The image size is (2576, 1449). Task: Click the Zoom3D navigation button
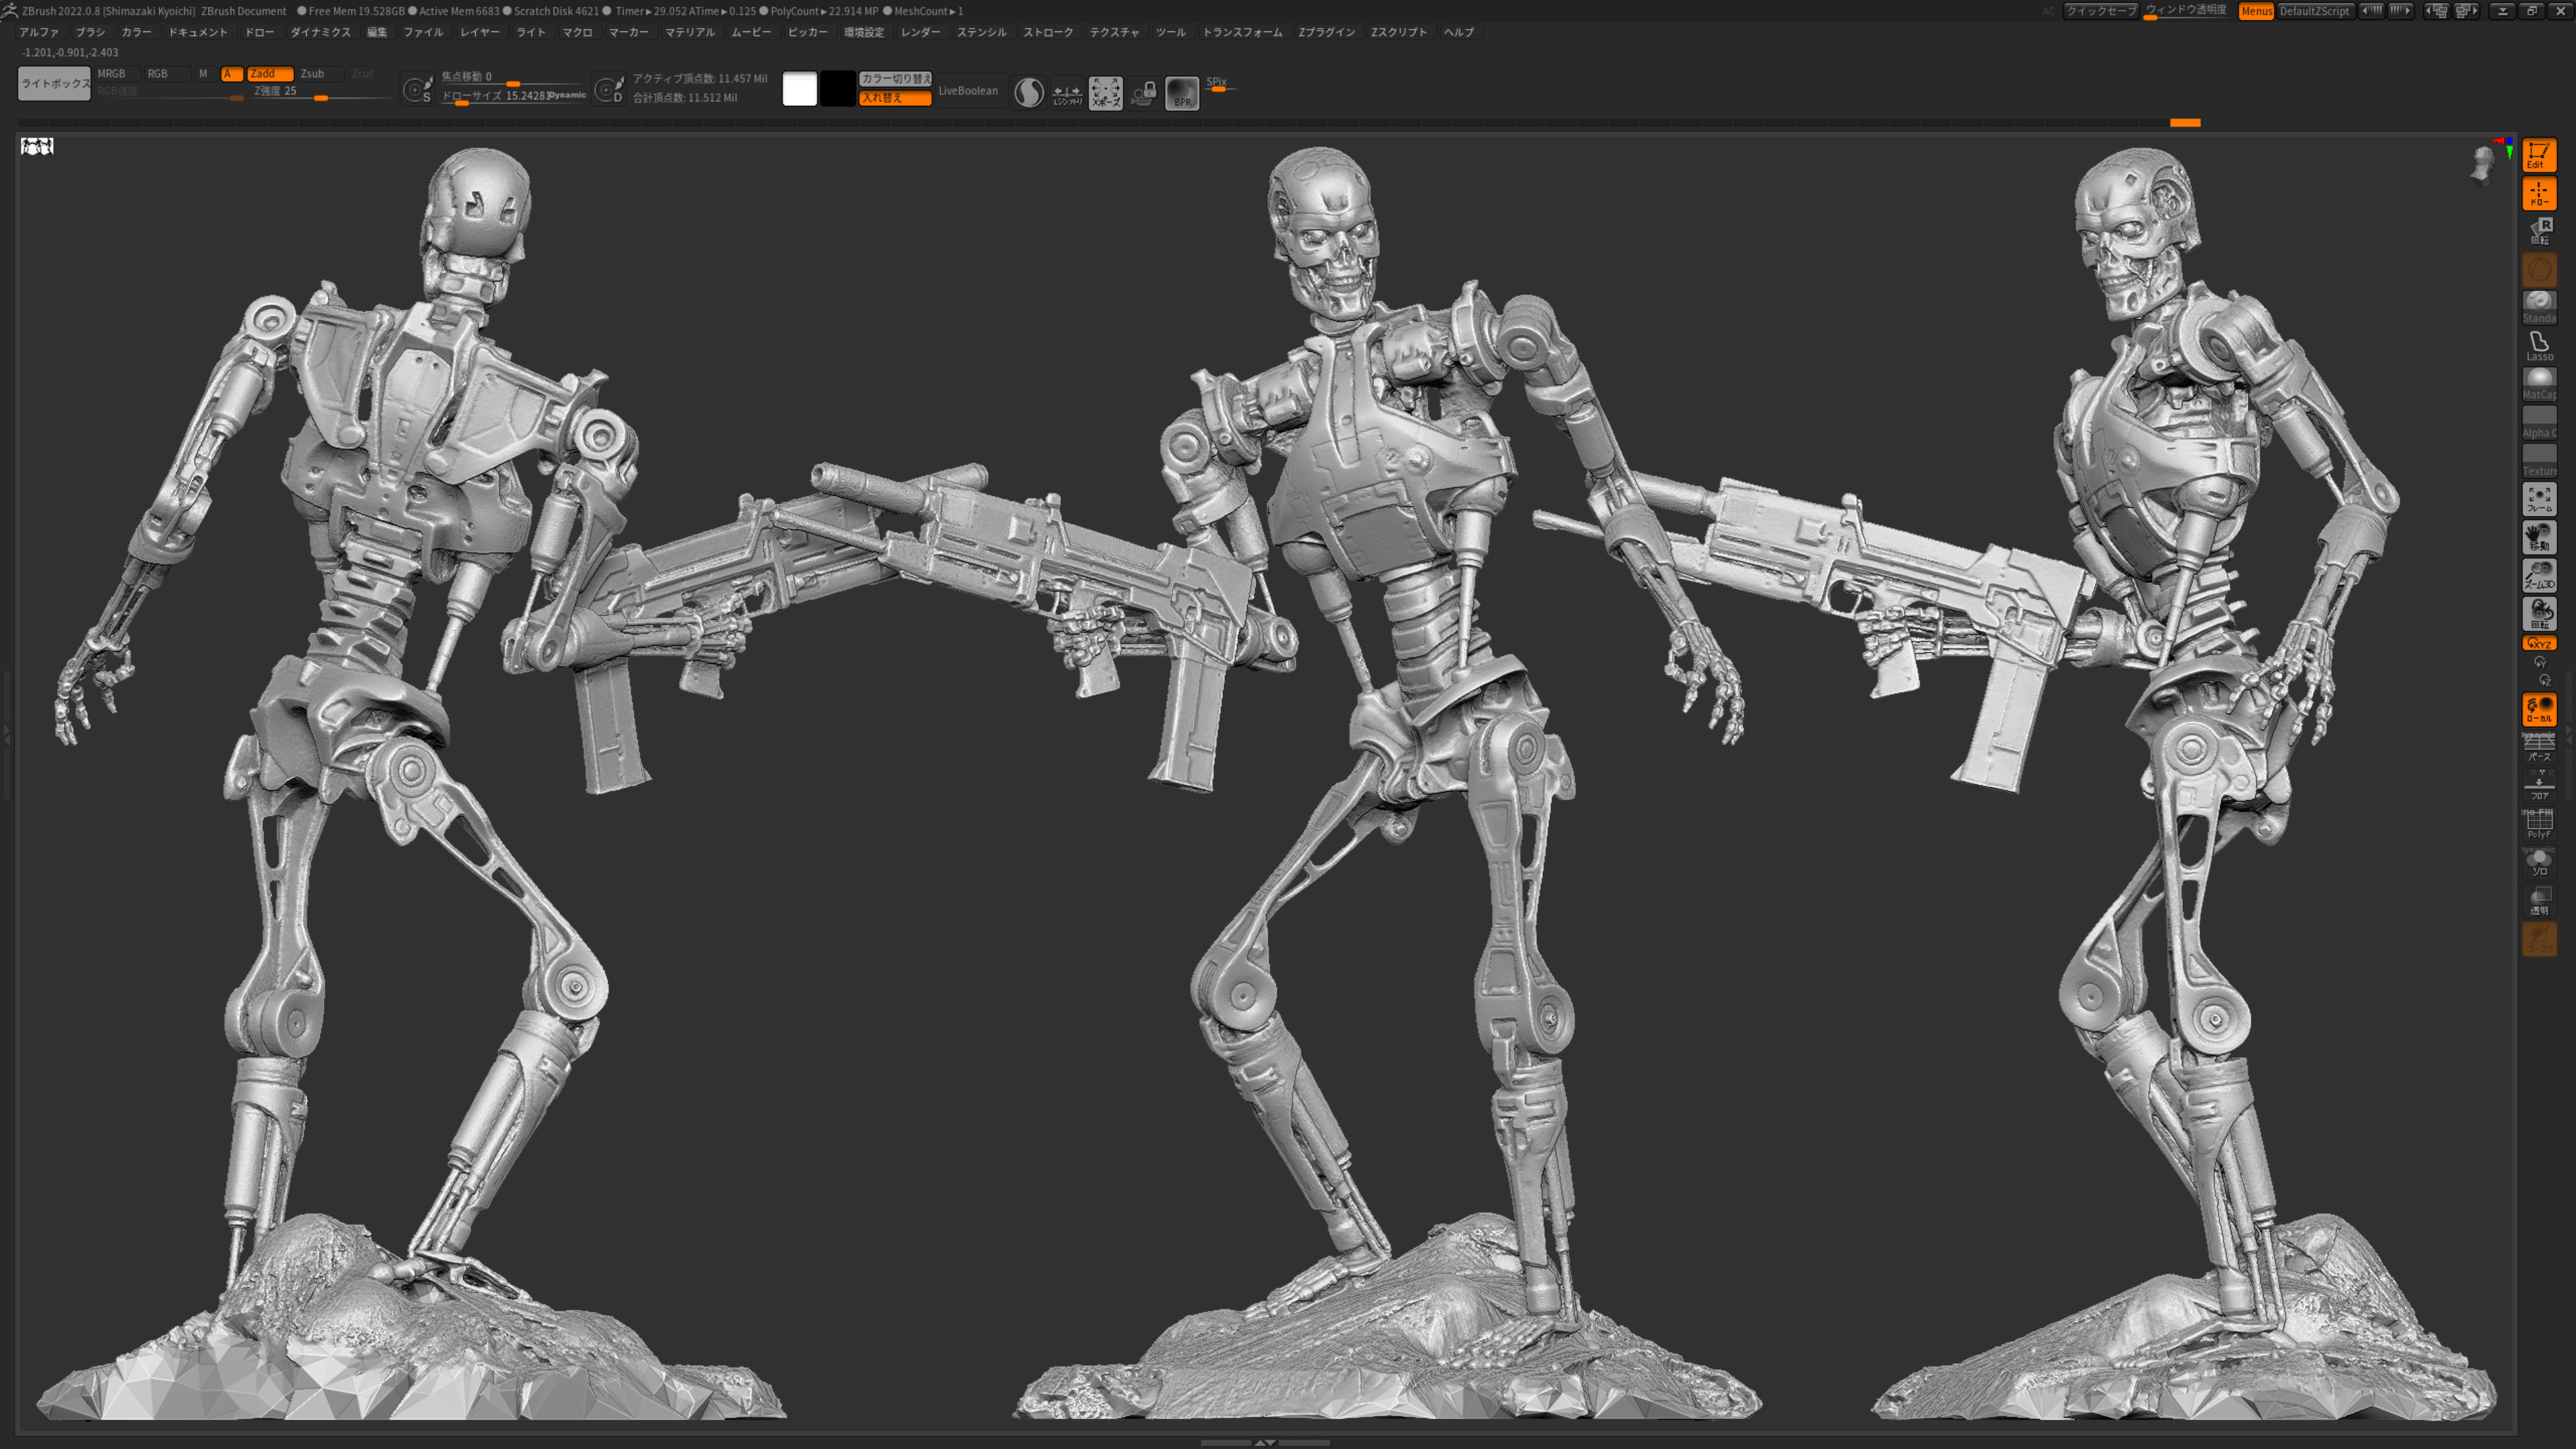pos(2538,575)
